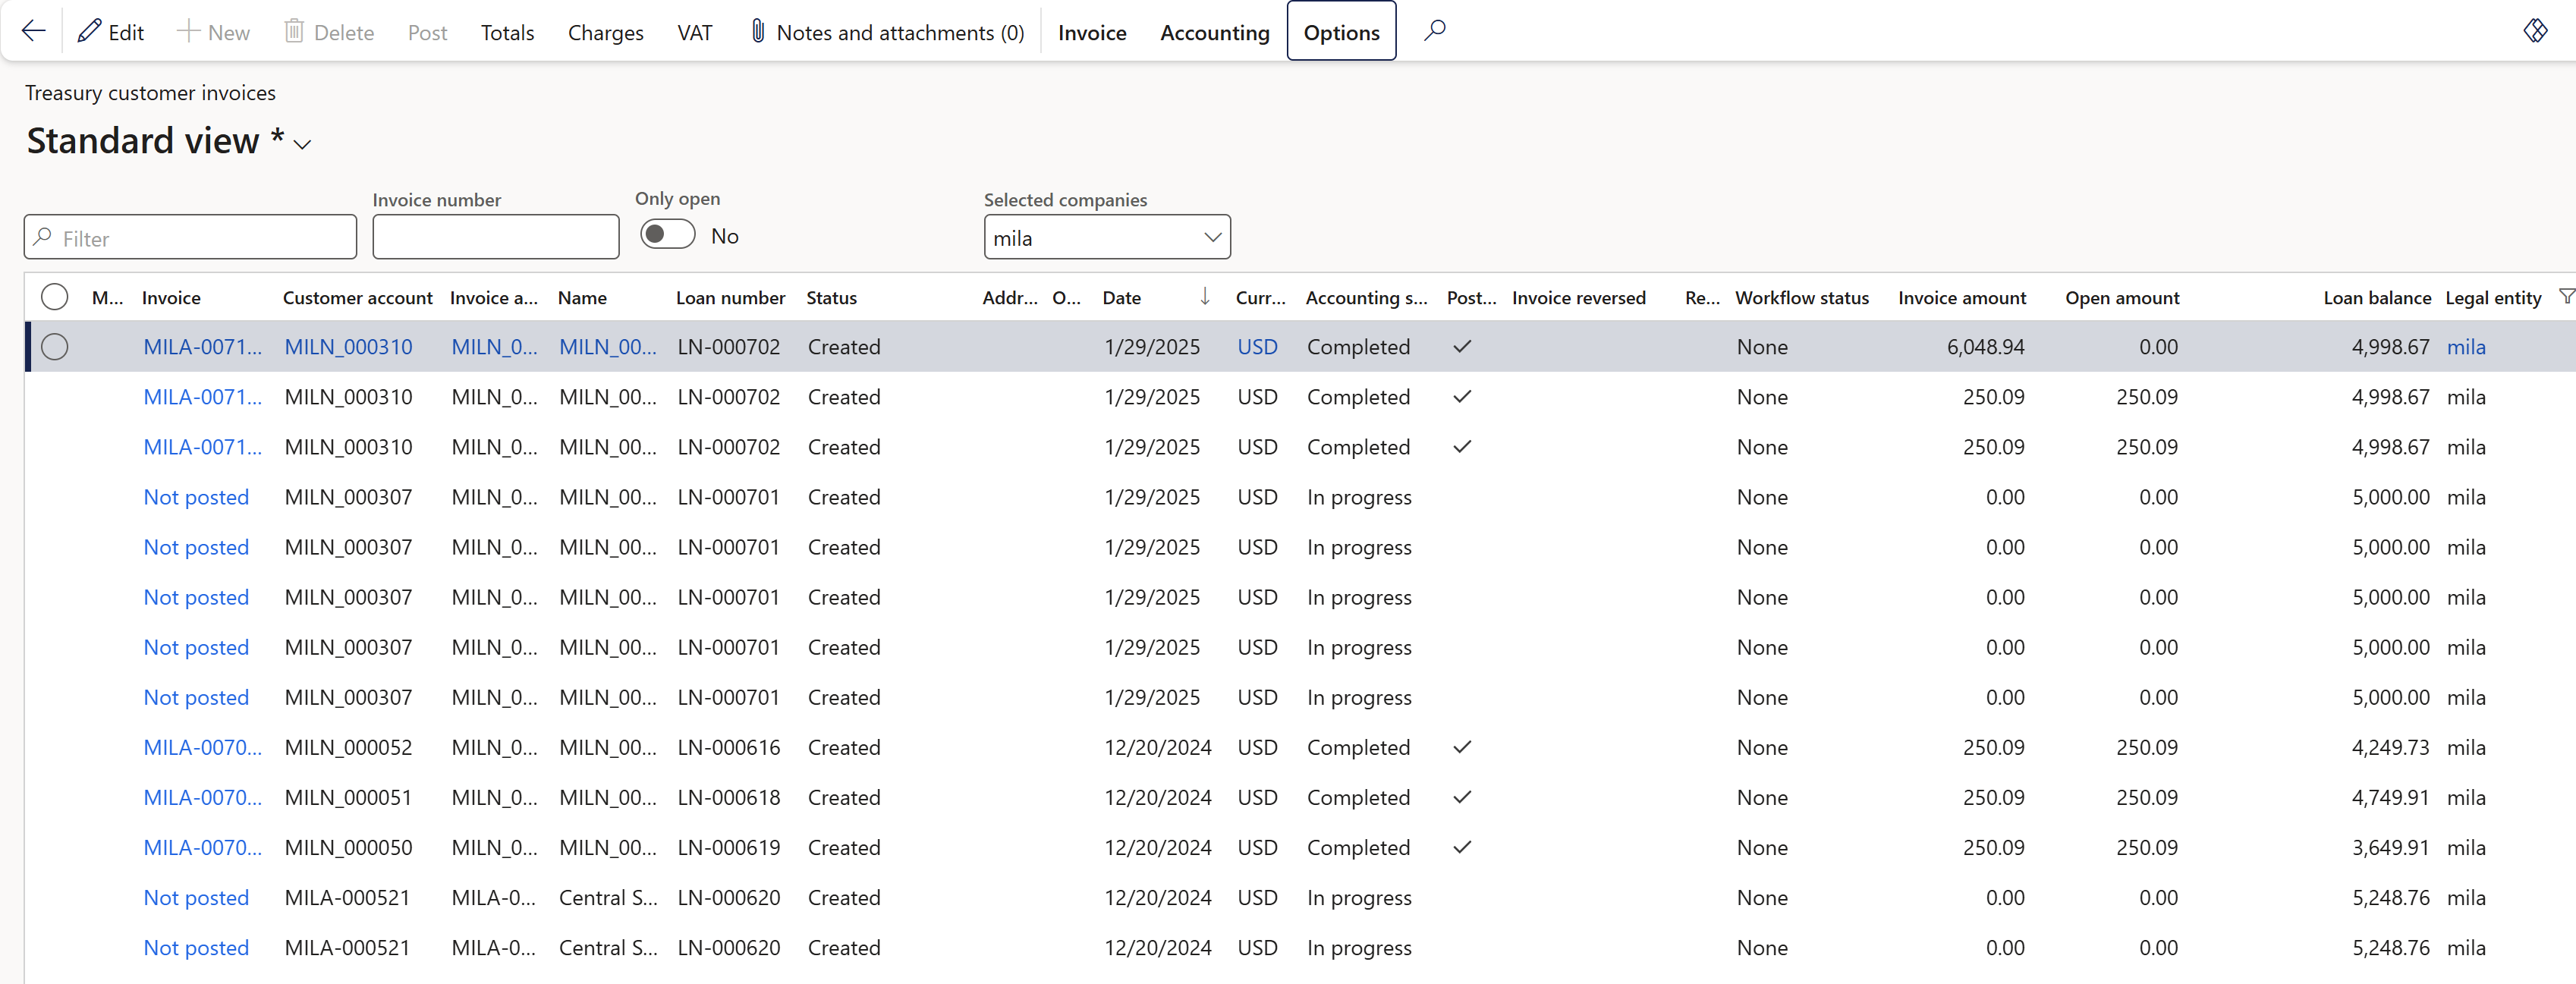
Task: Select all rows via header circle
Action: [x=55, y=297]
